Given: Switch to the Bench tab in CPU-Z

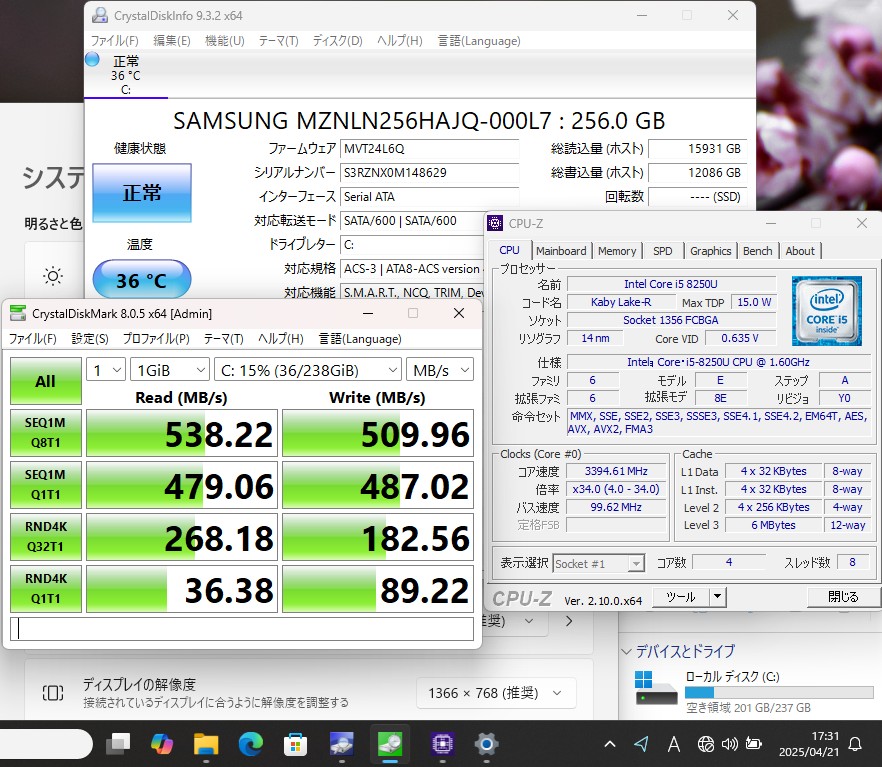Looking at the screenshot, I should pos(757,251).
